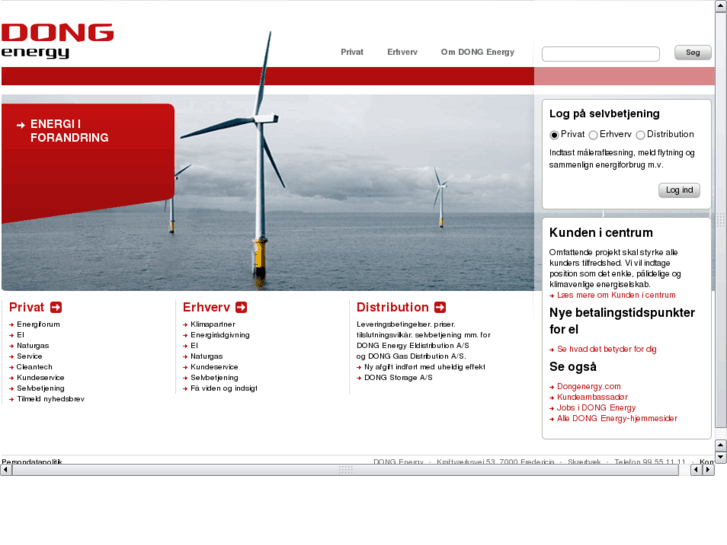Open Selvbetjening link under Erhverv

click(x=214, y=378)
